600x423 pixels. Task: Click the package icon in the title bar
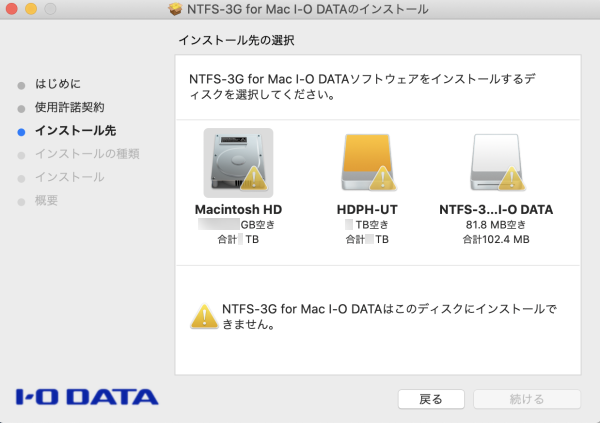click(x=175, y=9)
